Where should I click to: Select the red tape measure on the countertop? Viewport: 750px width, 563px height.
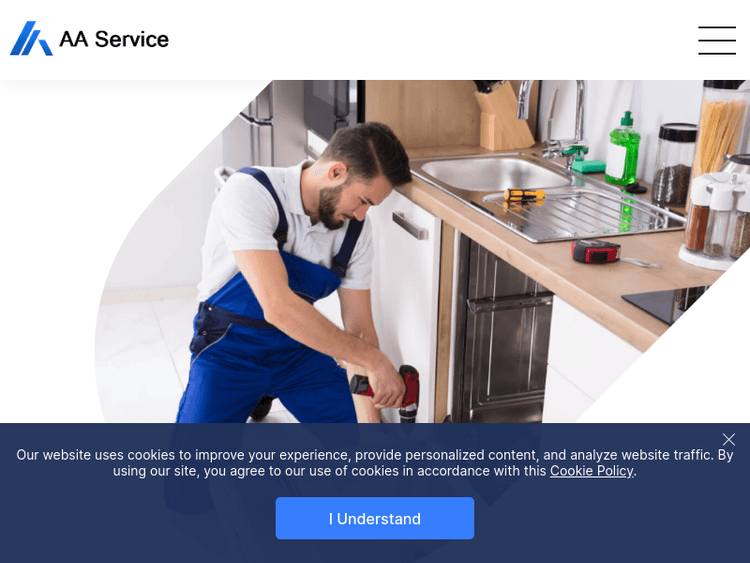pyautogui.click(x=596, y=251)
